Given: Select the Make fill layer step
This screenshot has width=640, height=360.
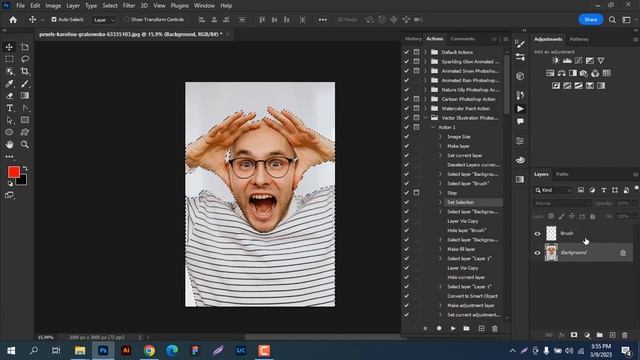Looking at the screenshot, I should [461, 249].
